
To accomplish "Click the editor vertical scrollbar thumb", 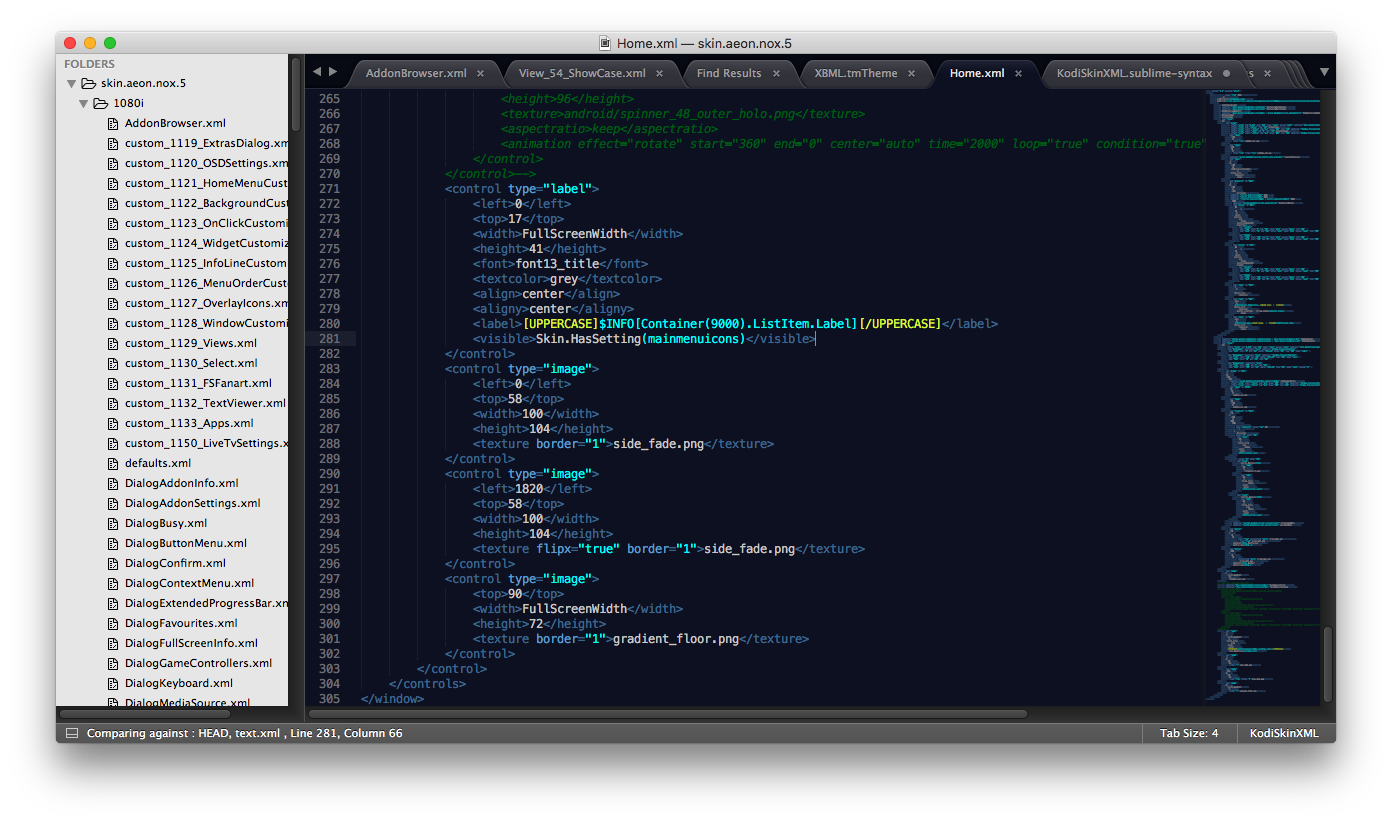I will [1328, 664].
